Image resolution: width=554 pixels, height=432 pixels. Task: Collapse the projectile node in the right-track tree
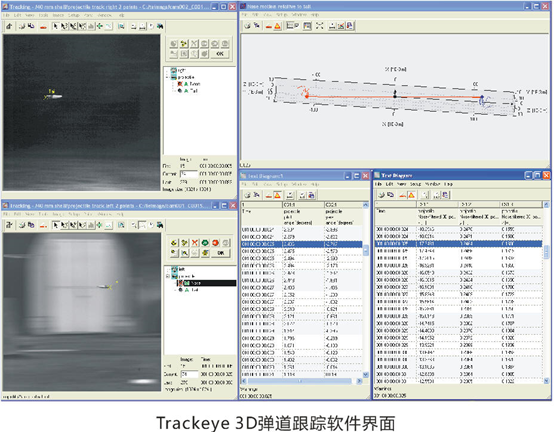point(167,77)
